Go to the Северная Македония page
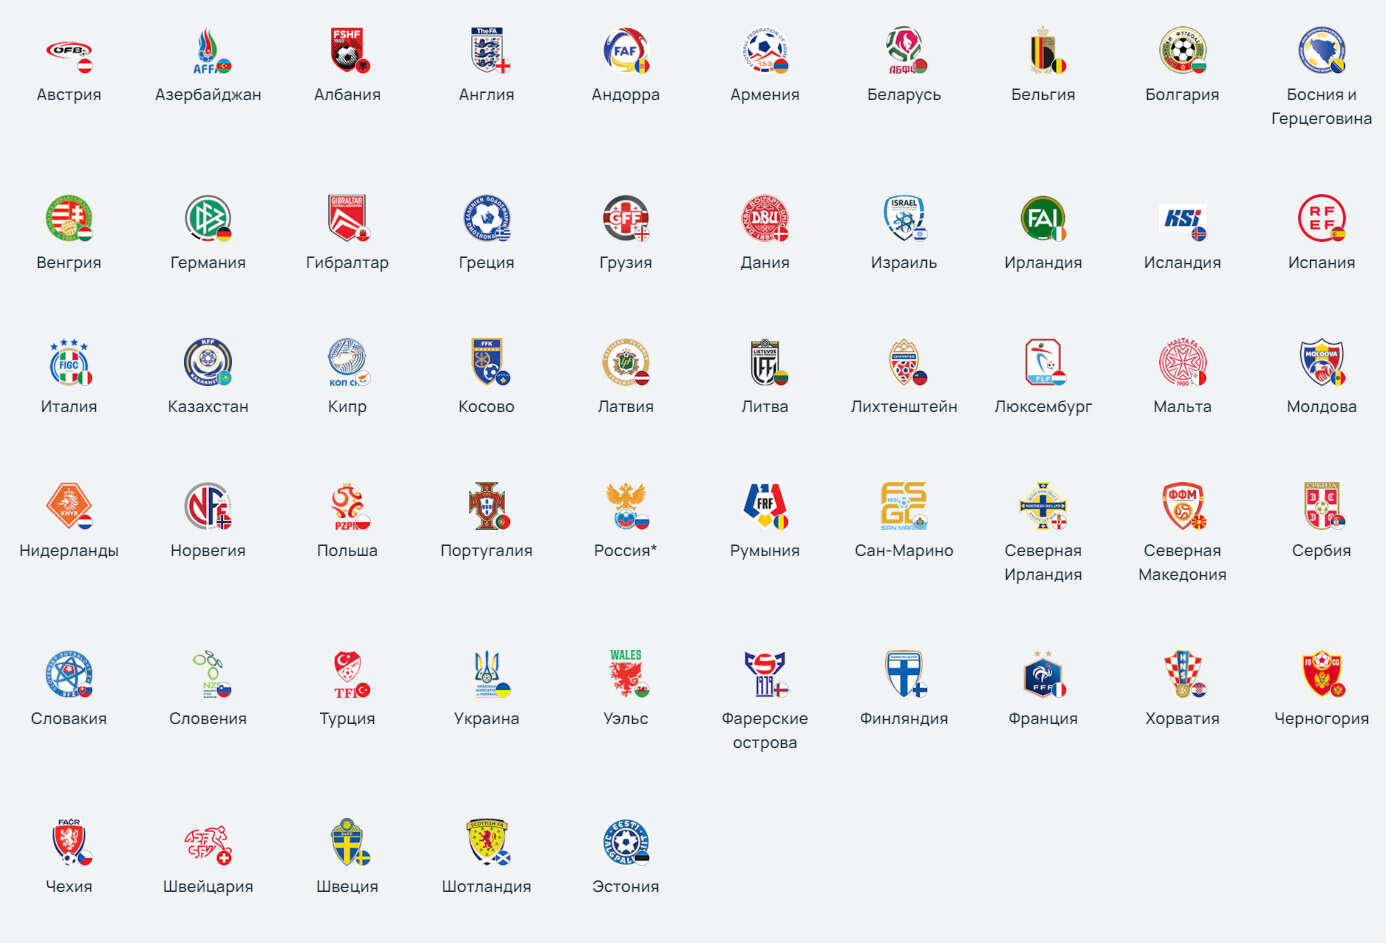 [1183, 563]
